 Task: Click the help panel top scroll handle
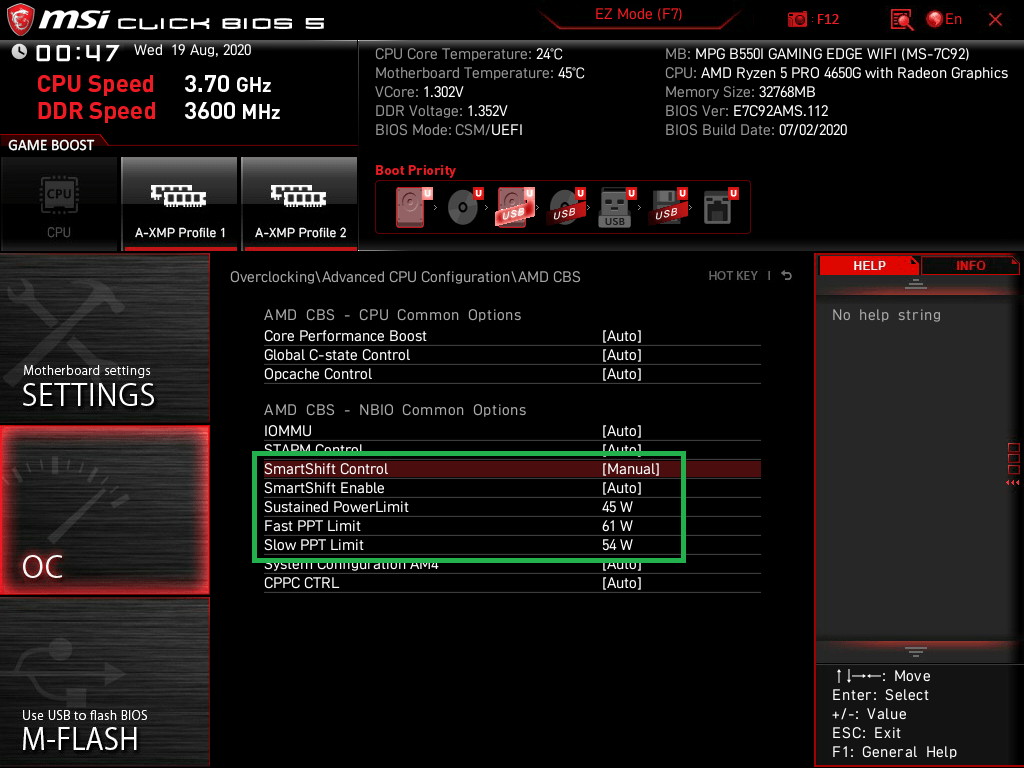tap(916, 283)
